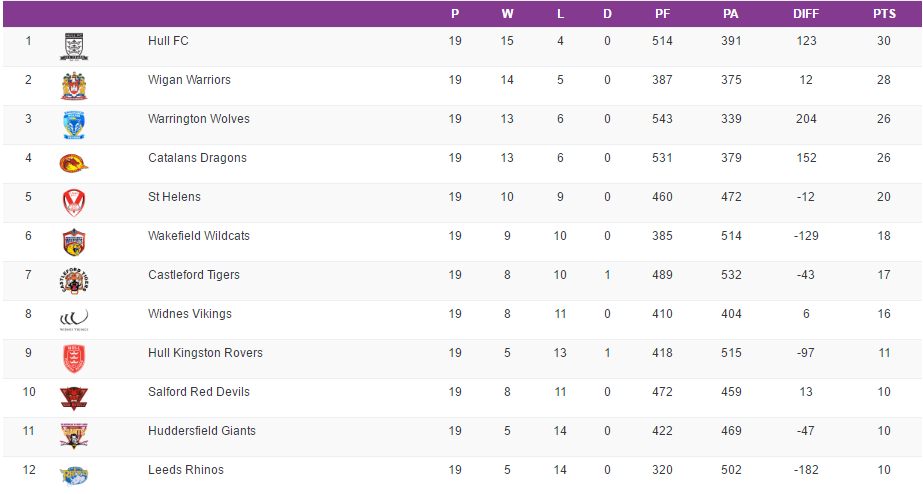Click the St Helens club crest
923x494 pixels.
tap(74, 202)
